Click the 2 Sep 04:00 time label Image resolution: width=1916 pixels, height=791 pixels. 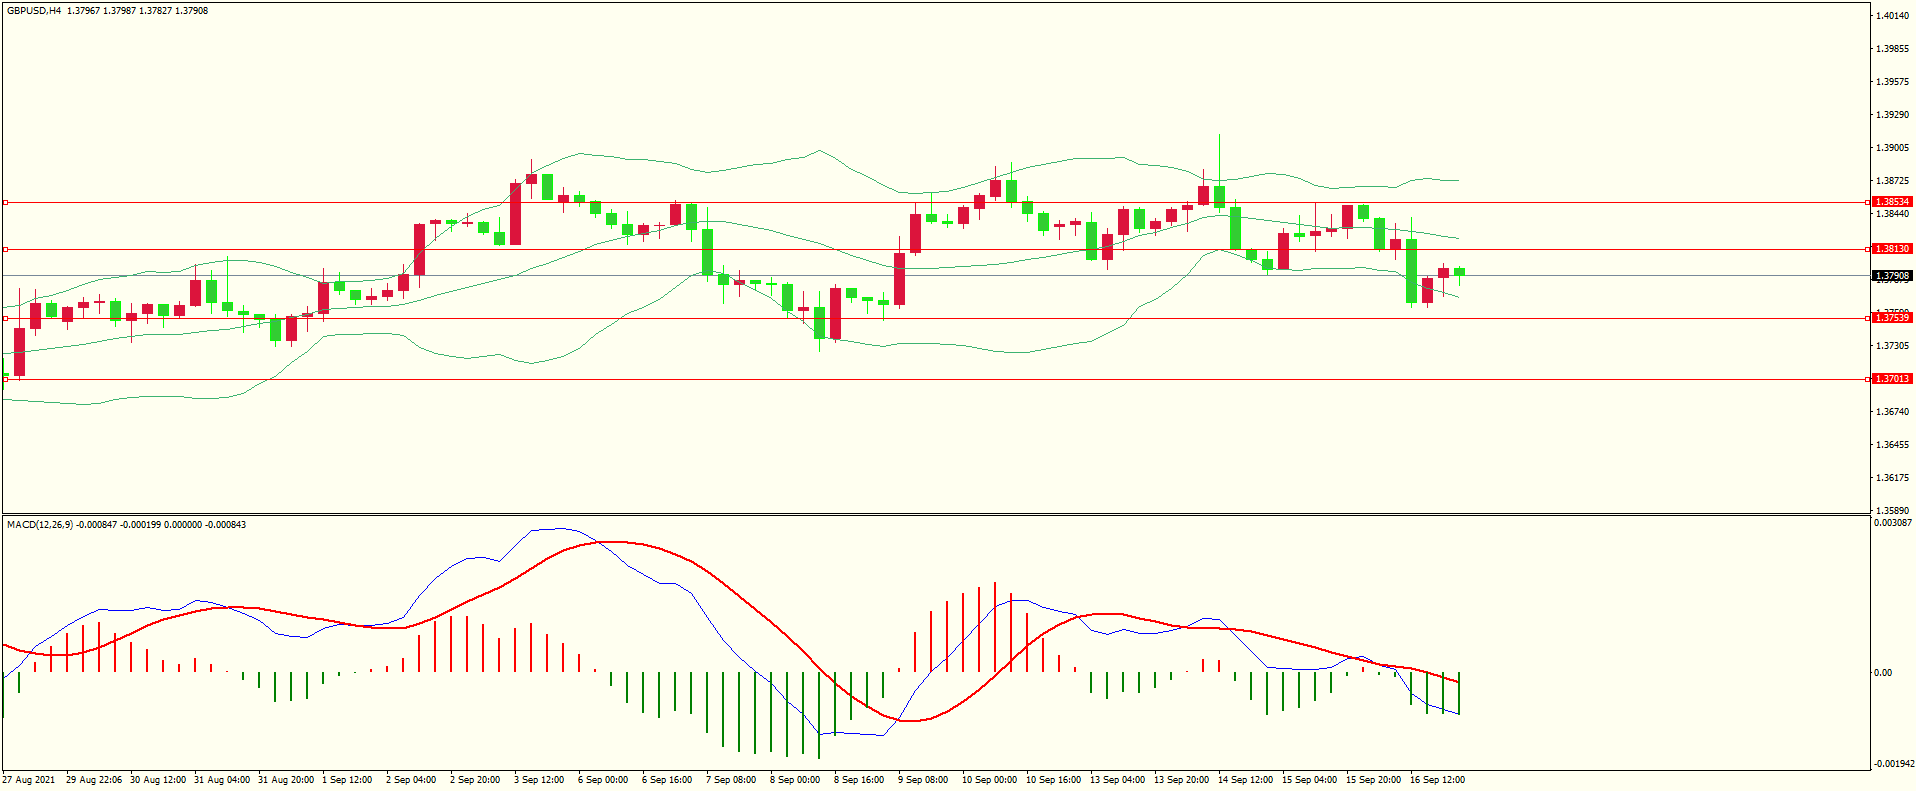pyautogui.click(x=411, y=780)
